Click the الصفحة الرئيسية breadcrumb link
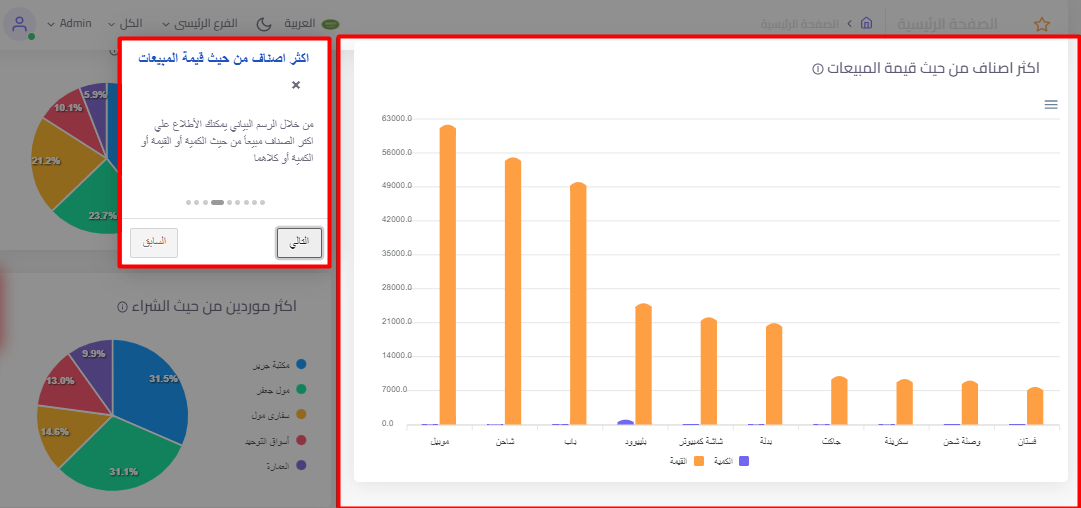Viewport: 1081px width, 508px height. (801, 23)
